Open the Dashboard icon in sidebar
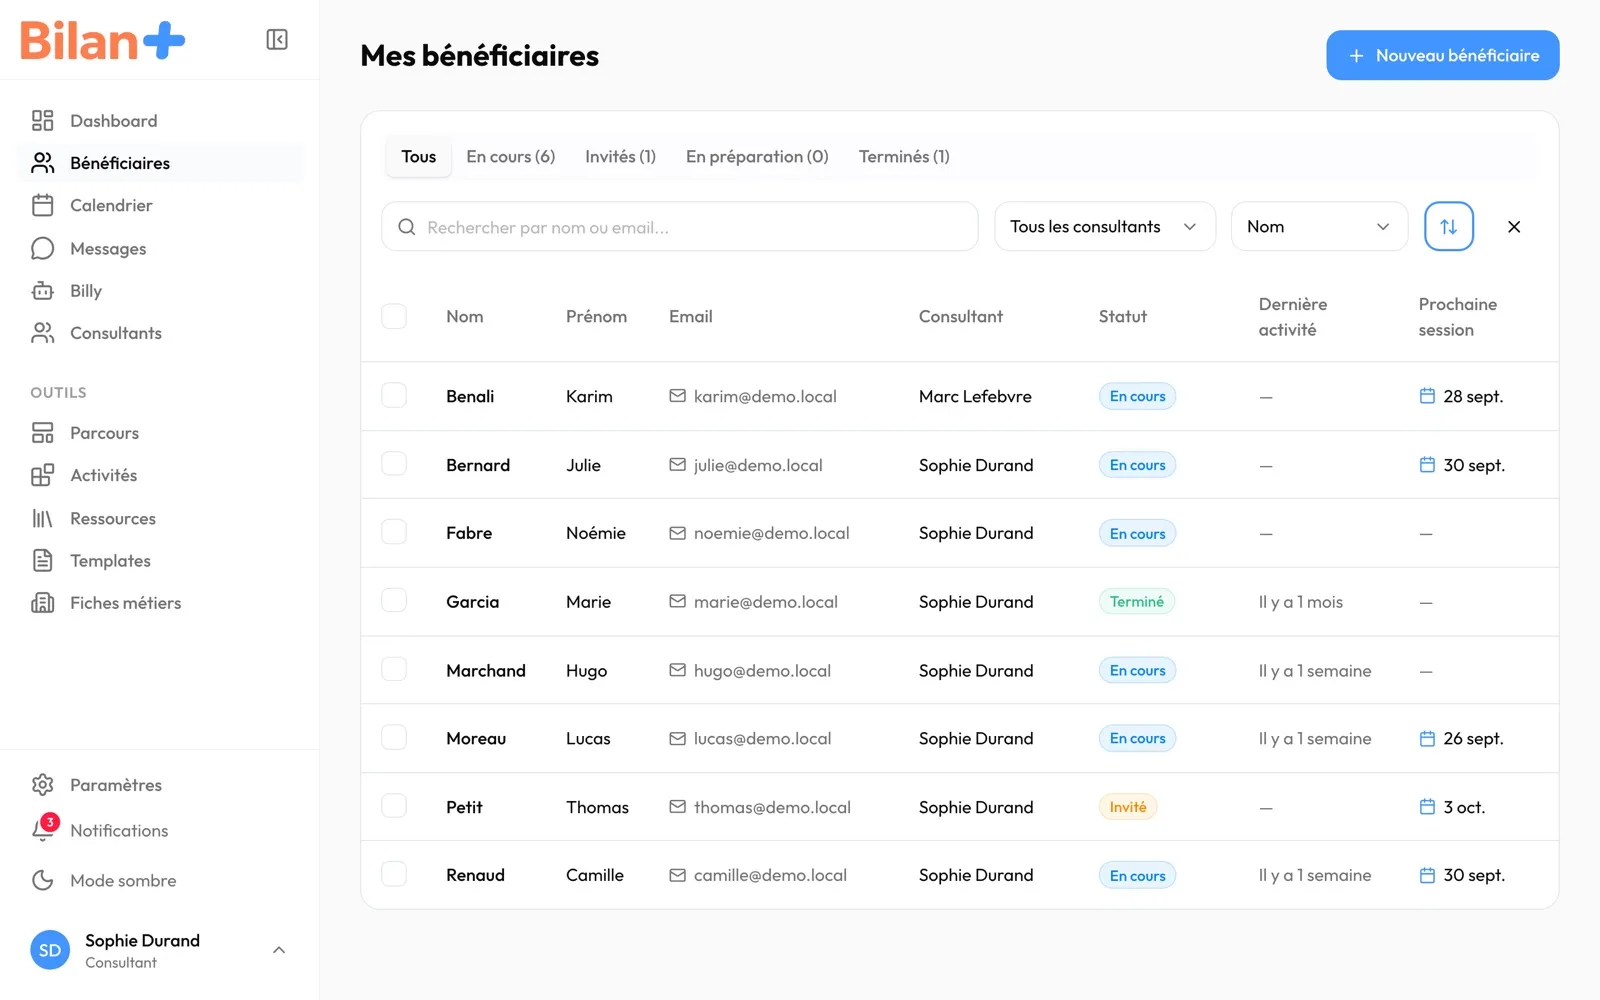 coord(42,121)
